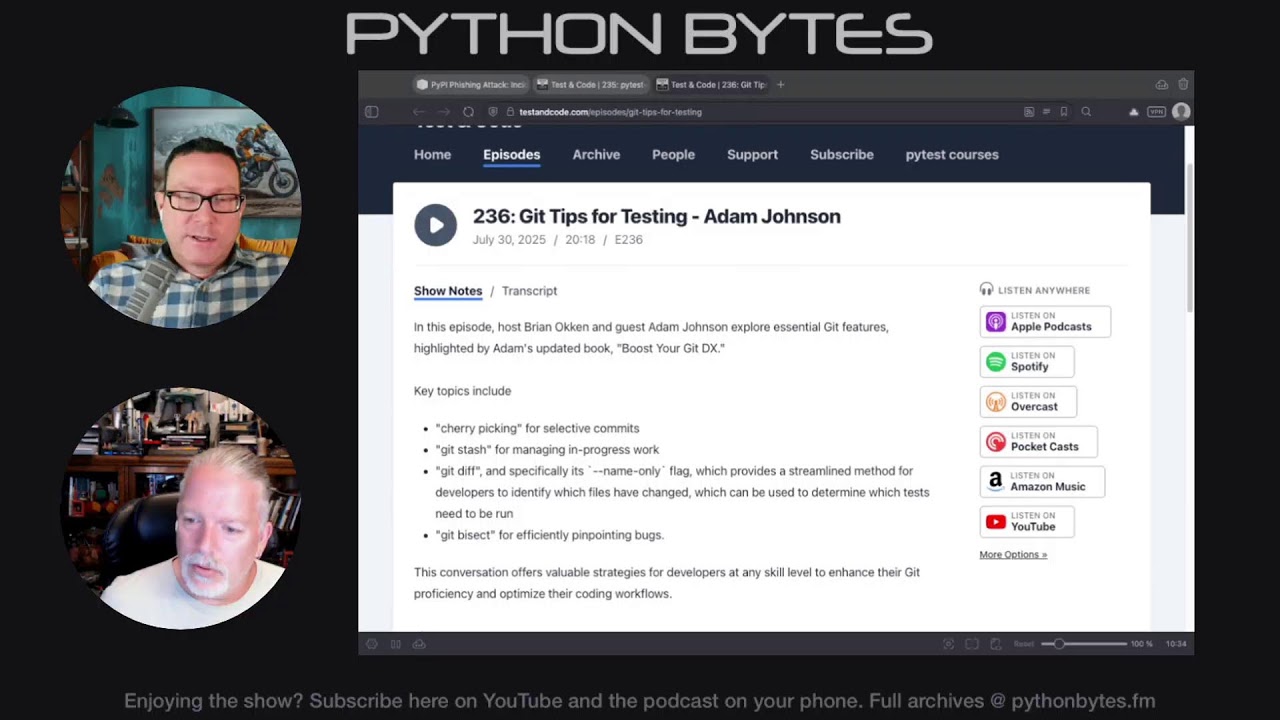Image resolution: width=1280 pixels, height=720 pixels.
Task: Toggle the browser sidebar panel icon
Action: (372, 112)
